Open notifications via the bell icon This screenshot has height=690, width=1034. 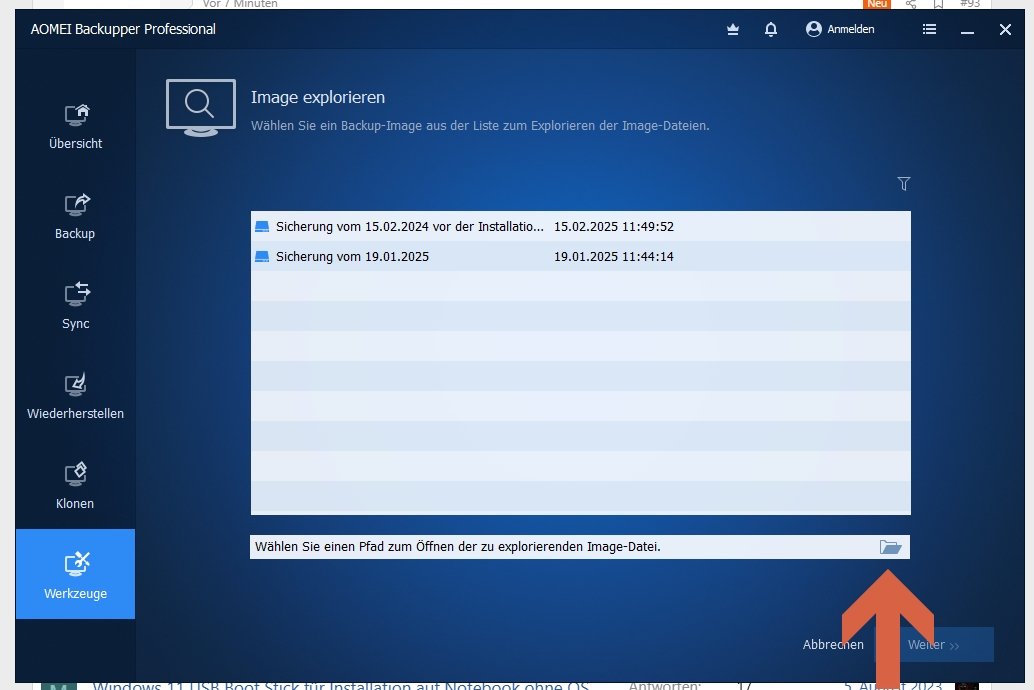coord(771,29)
